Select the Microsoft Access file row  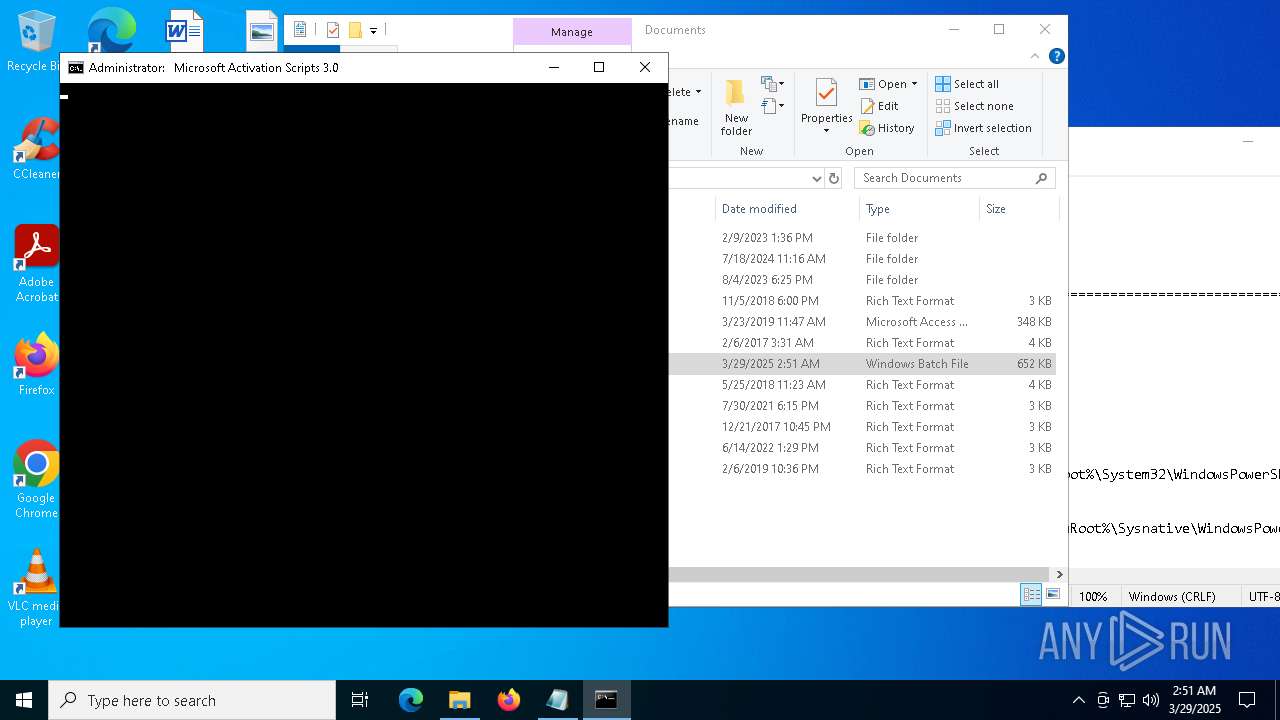click(x=862, y=322)
